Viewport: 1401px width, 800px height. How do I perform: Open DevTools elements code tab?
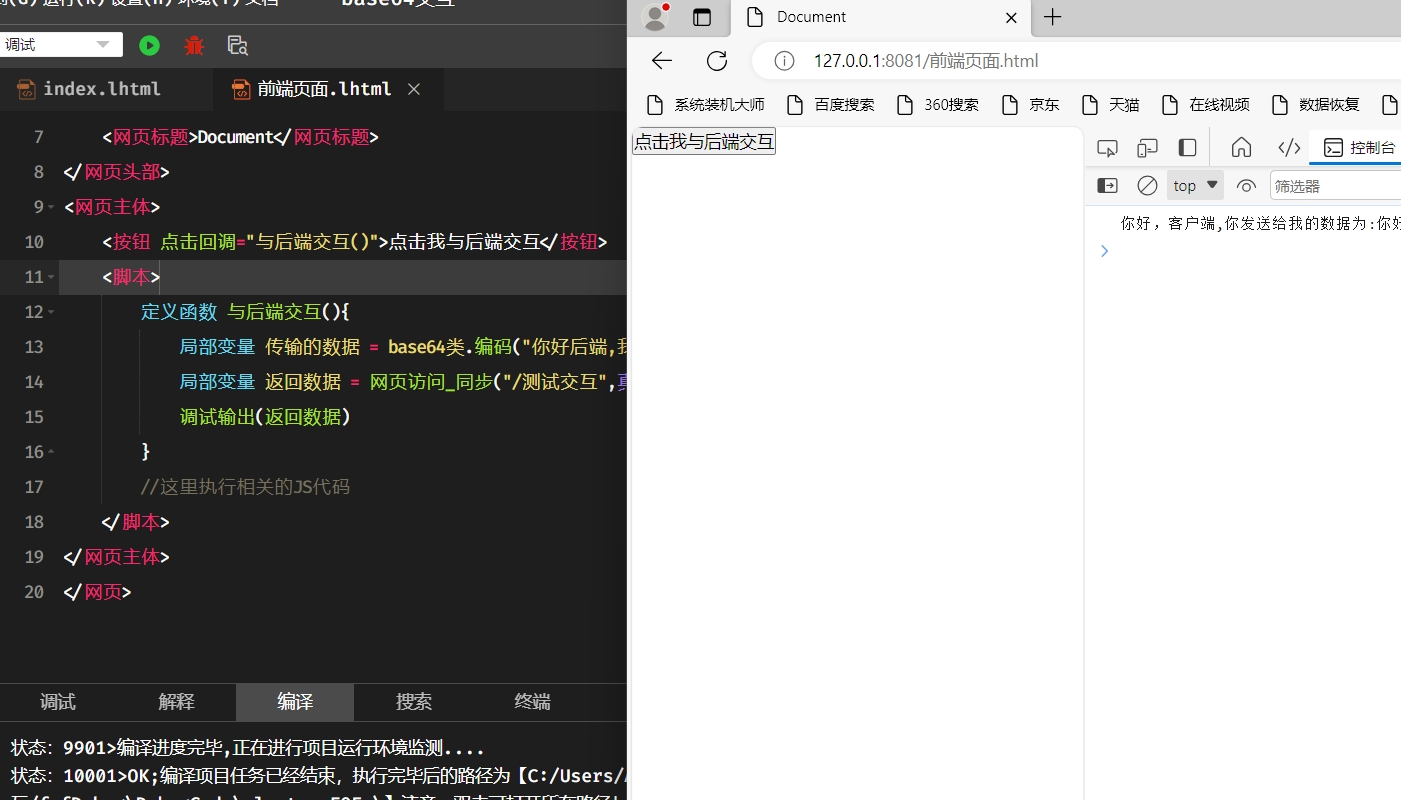1289,148
